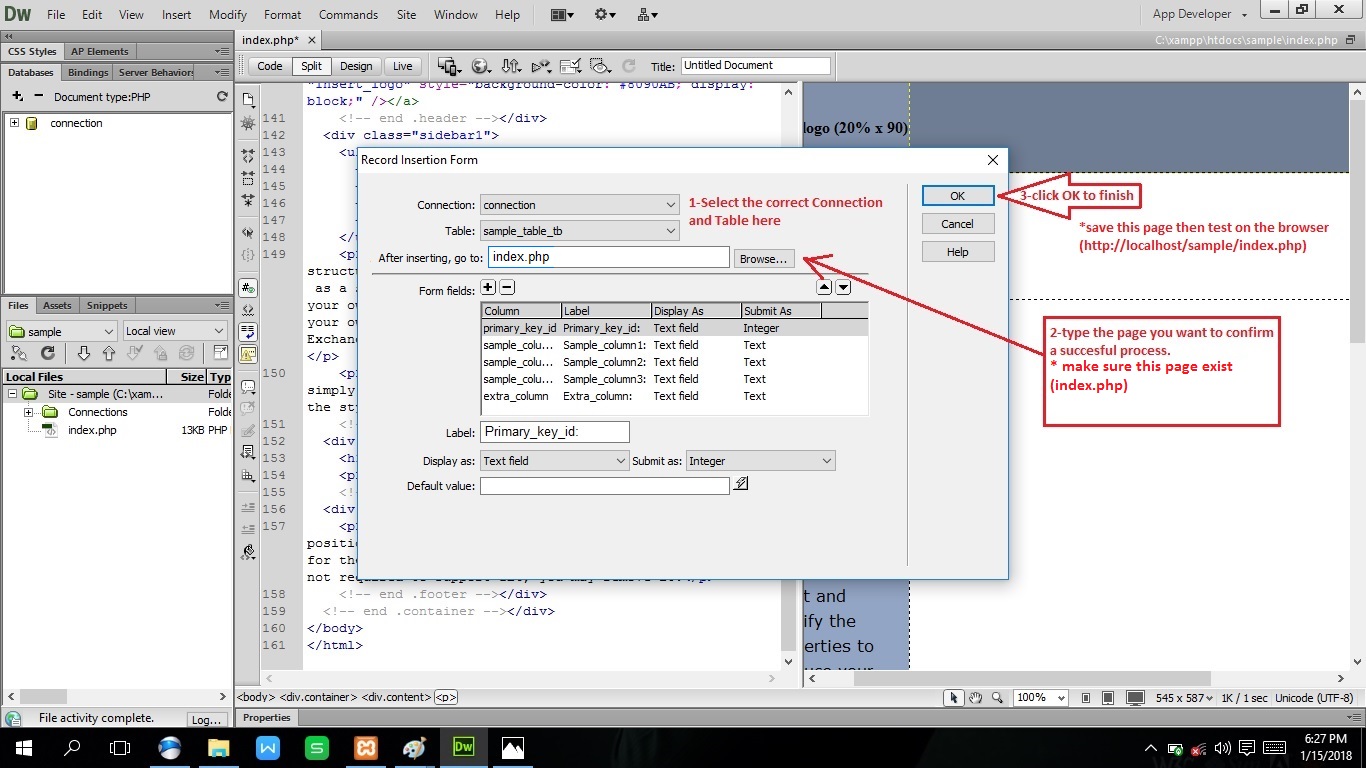The height and width of the screenshot is (768, 1366).
Task: Remove form field with minus button
Action: [507, 288]
